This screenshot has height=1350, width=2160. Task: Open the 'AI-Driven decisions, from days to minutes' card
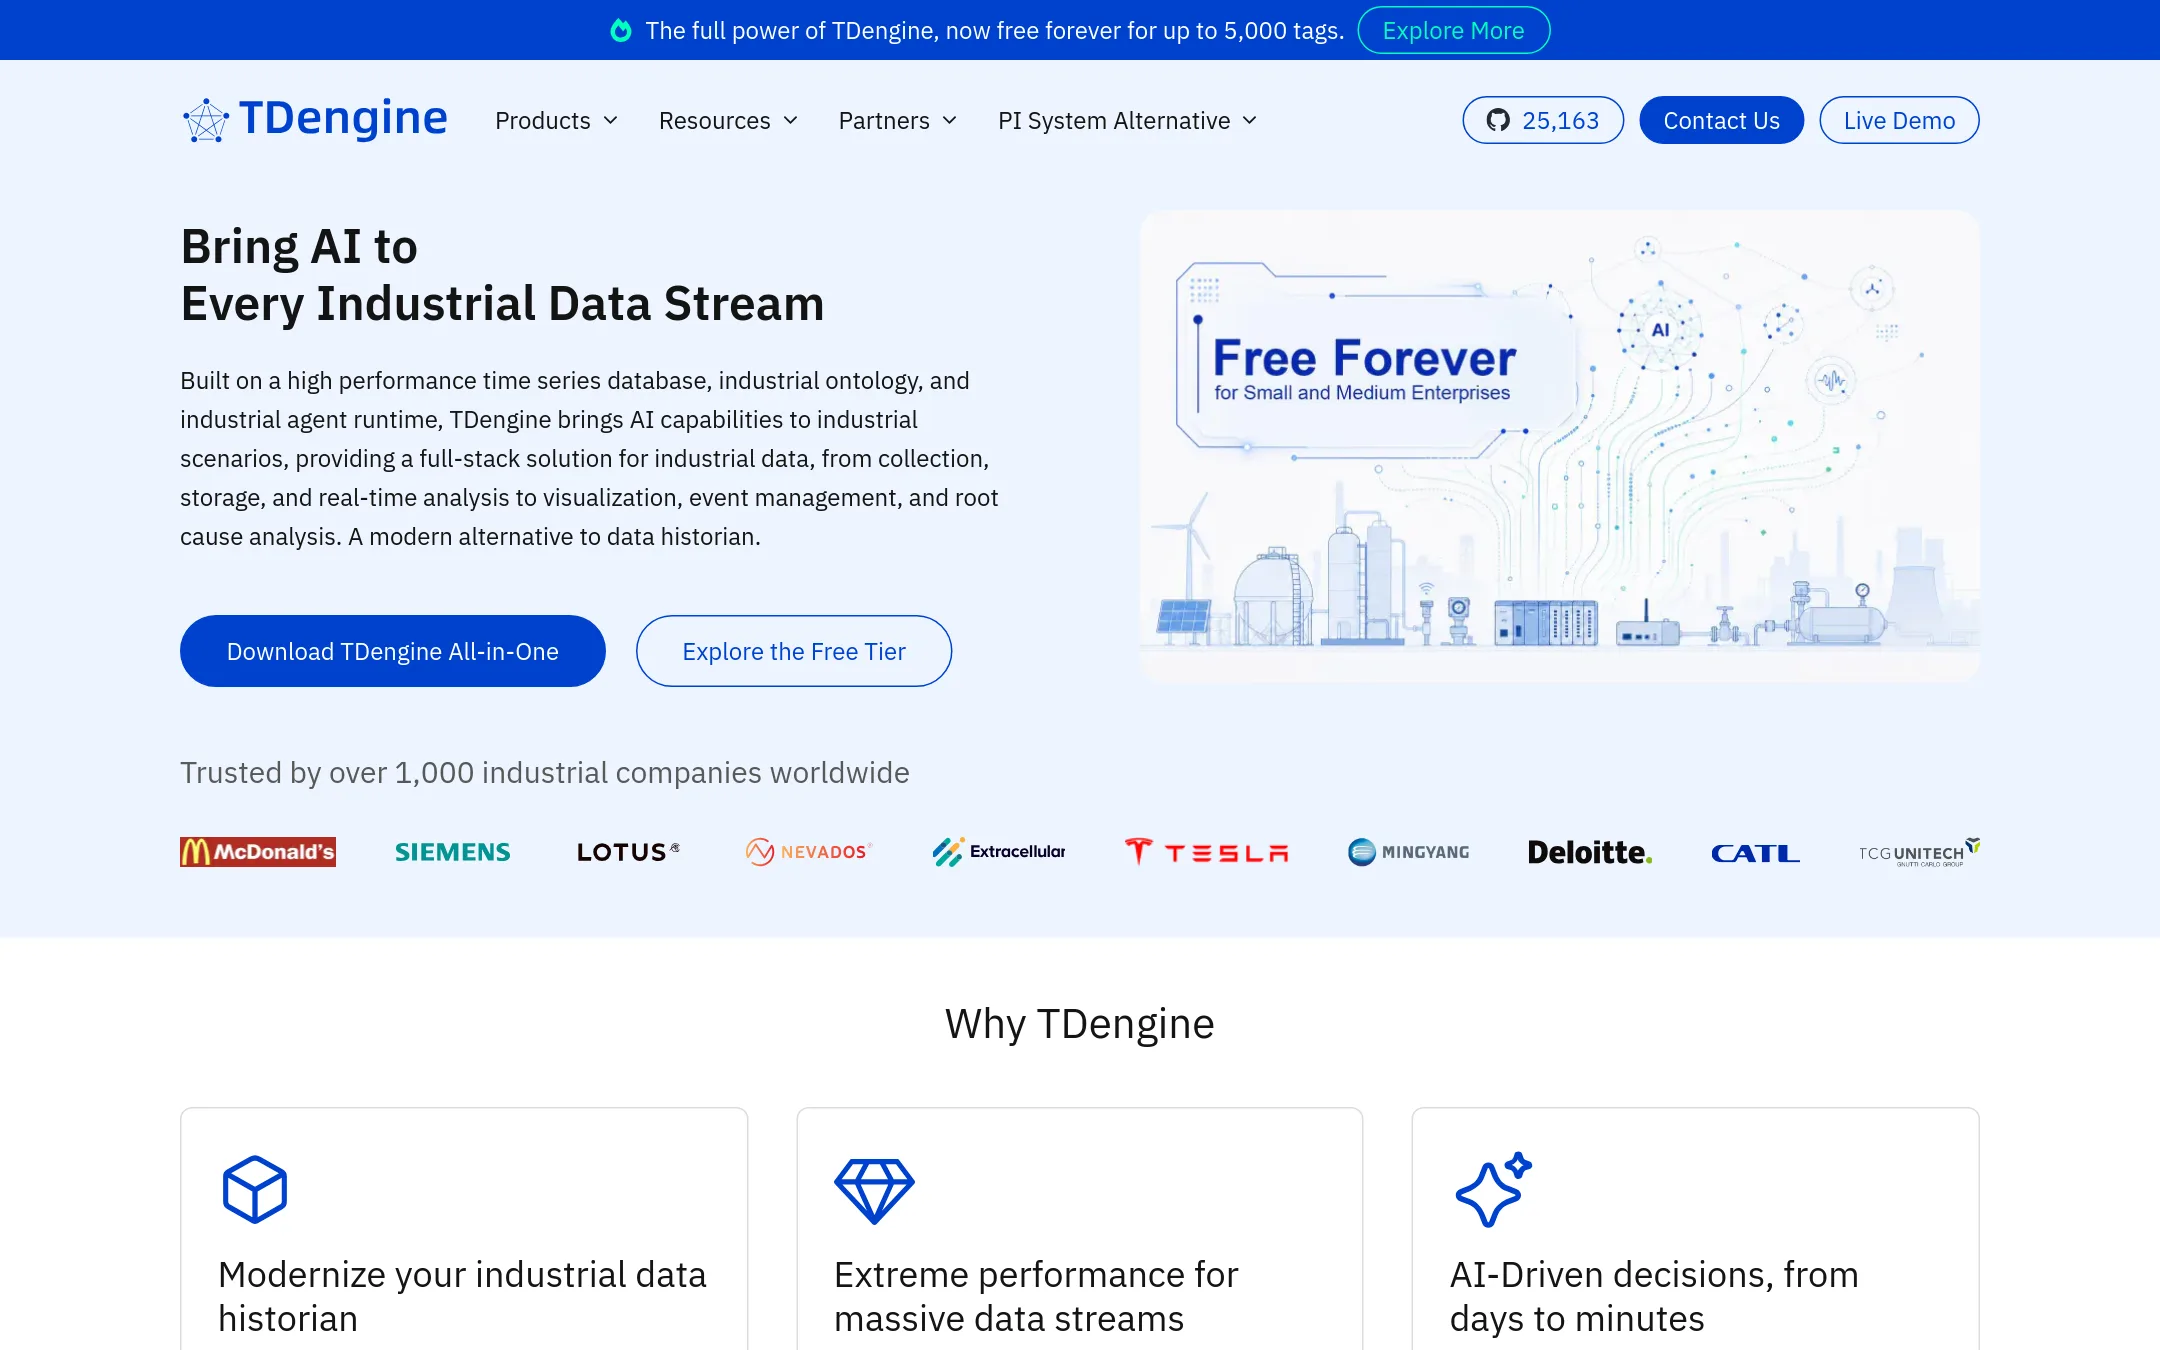pos(1695,1229)
